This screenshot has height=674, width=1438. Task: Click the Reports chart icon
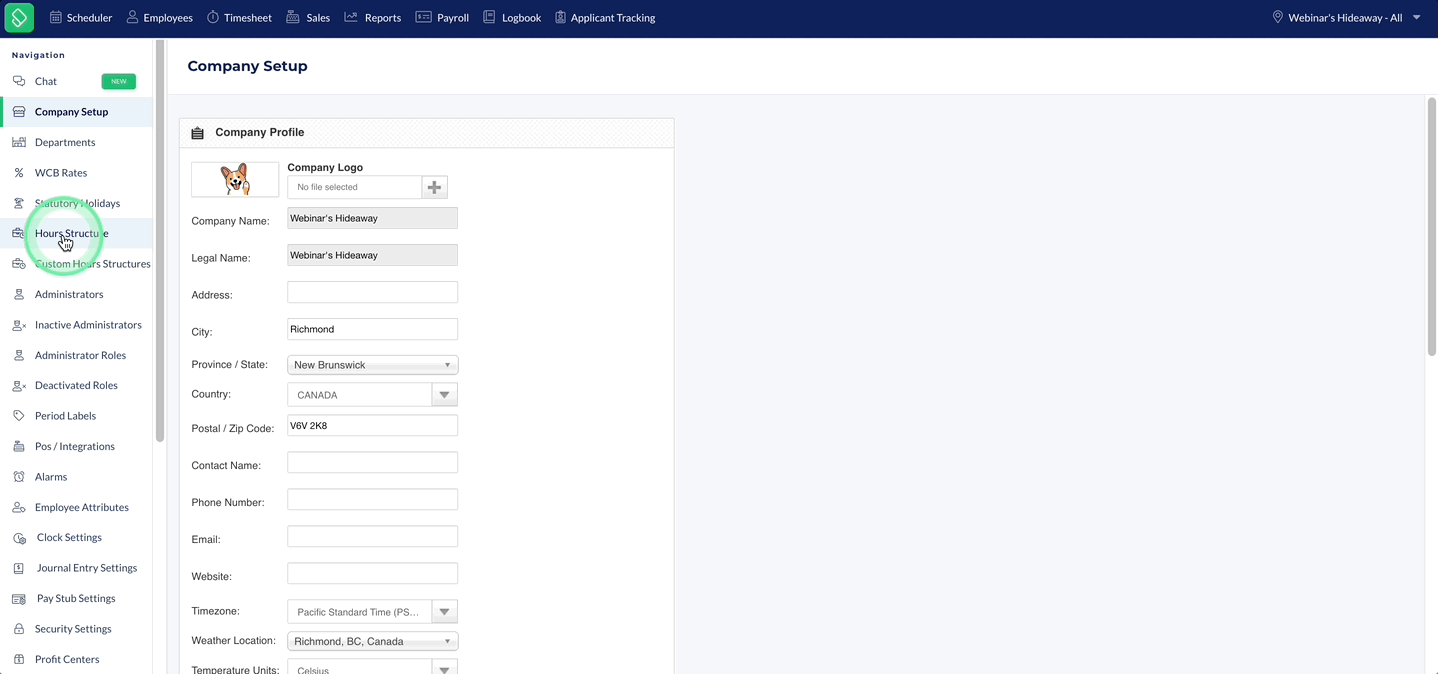(x=351, y=17)
